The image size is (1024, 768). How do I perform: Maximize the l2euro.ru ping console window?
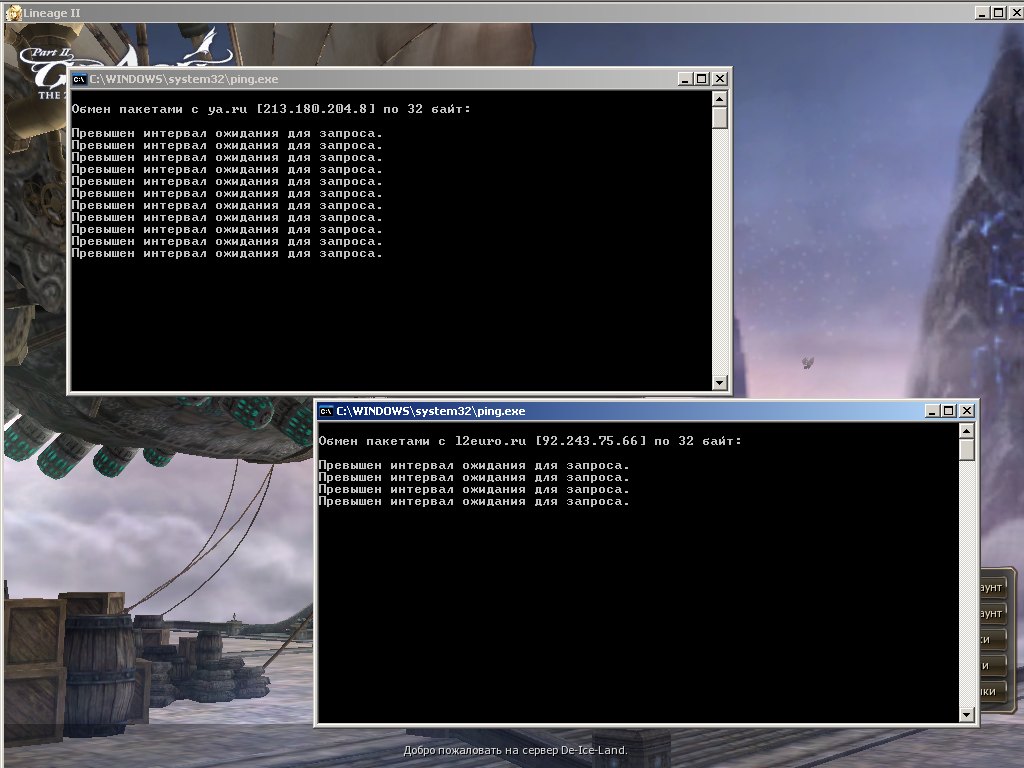pos(948,411)
